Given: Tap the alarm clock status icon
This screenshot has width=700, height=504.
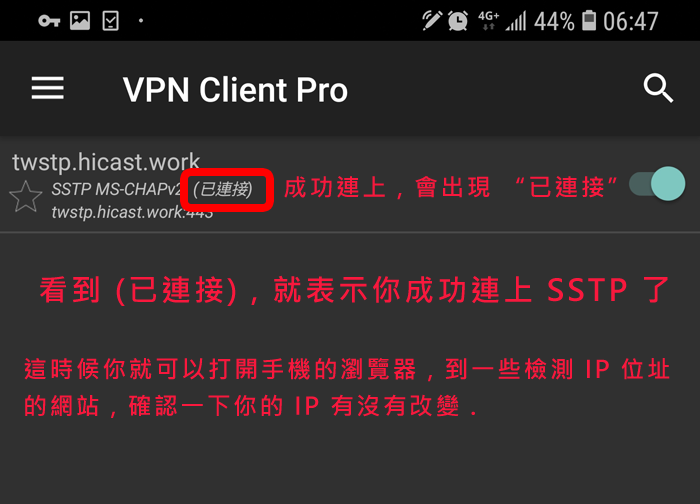Looking at the screenshot, I should [458, 21].
